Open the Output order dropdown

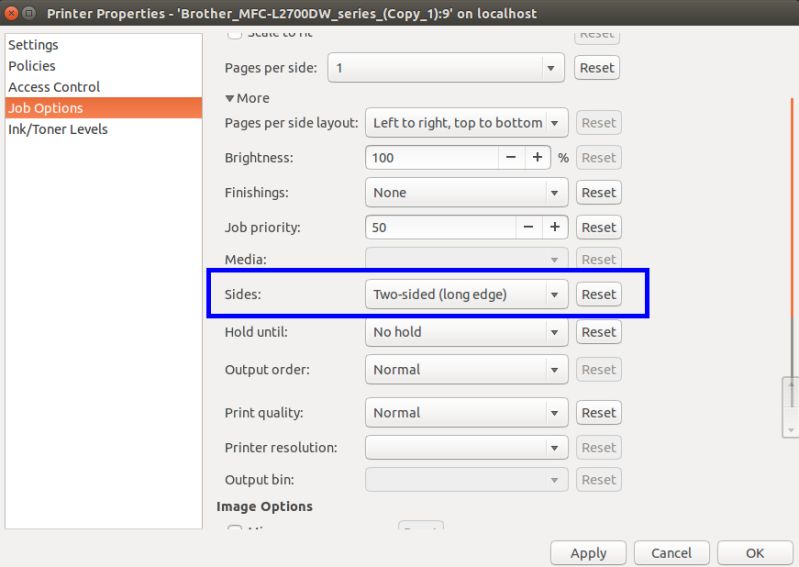pos(466,370)
